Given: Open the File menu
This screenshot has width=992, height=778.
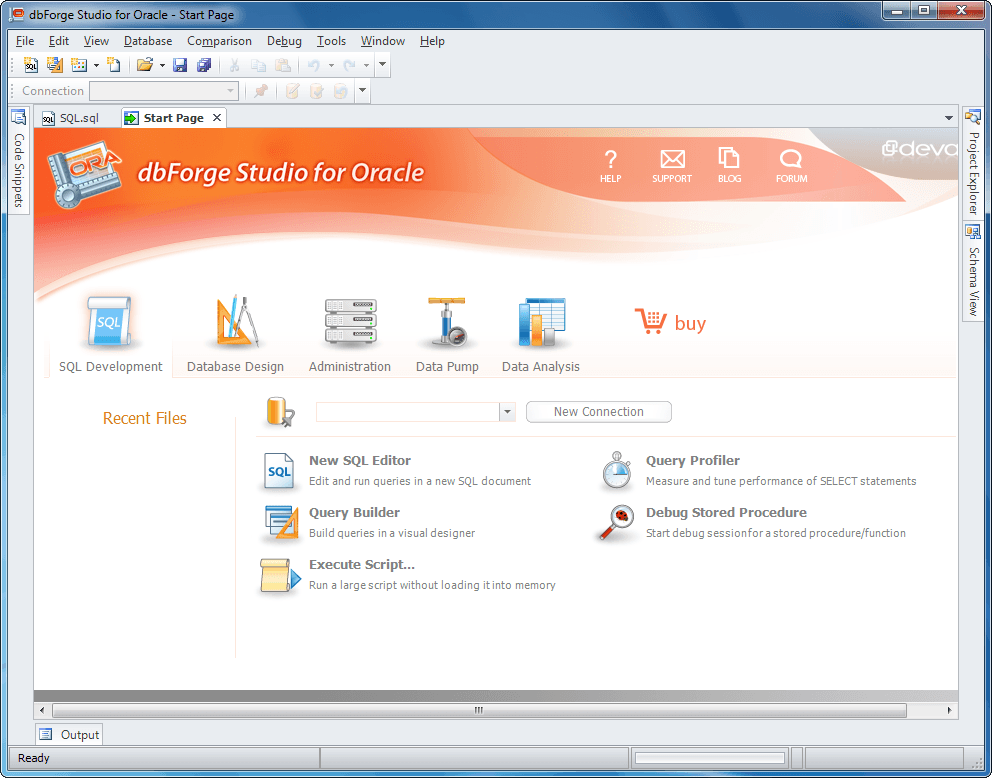Looking at the screenshot, I should pyautogui.click(x=25, y=40).
